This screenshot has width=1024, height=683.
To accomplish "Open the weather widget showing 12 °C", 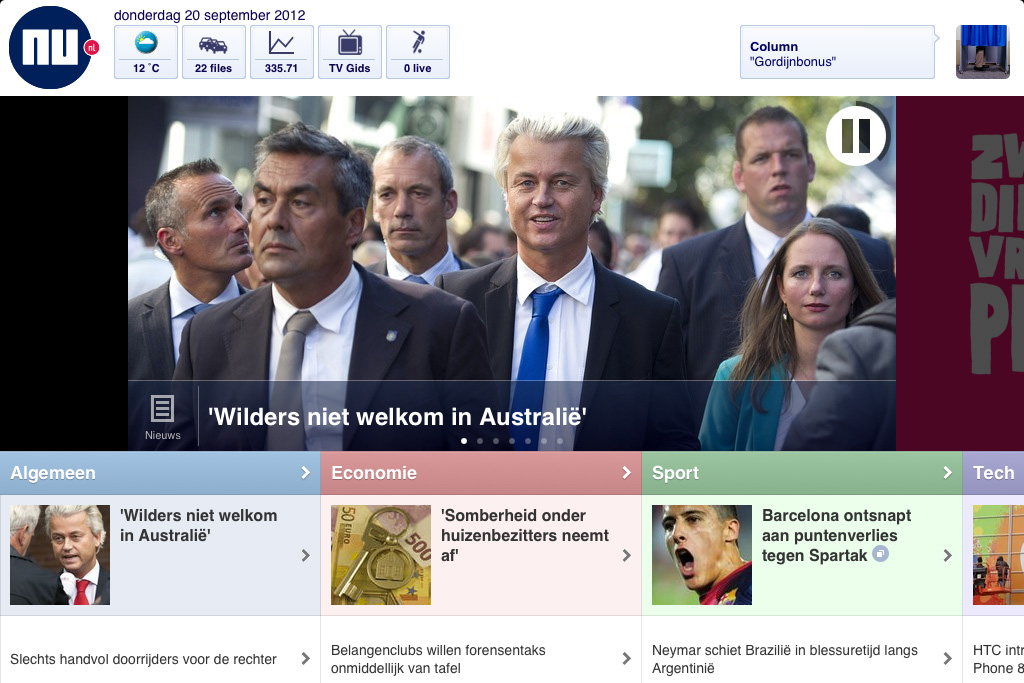I will click(x=146, y=52).
